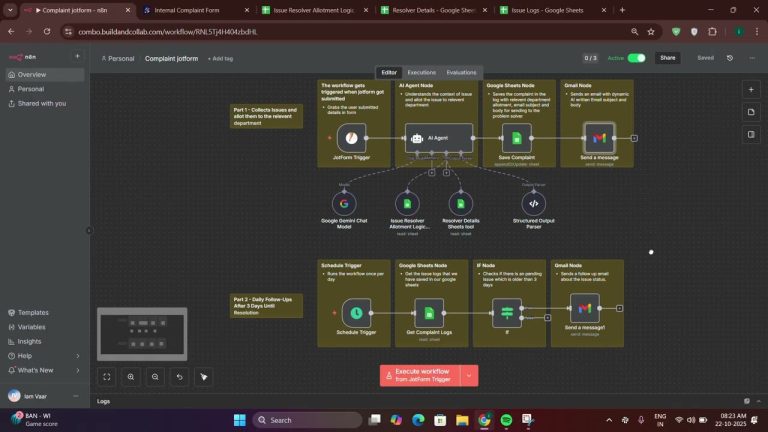Select the Google Gemini Chat Model node
768x432 pixels.
coord(344,204)
